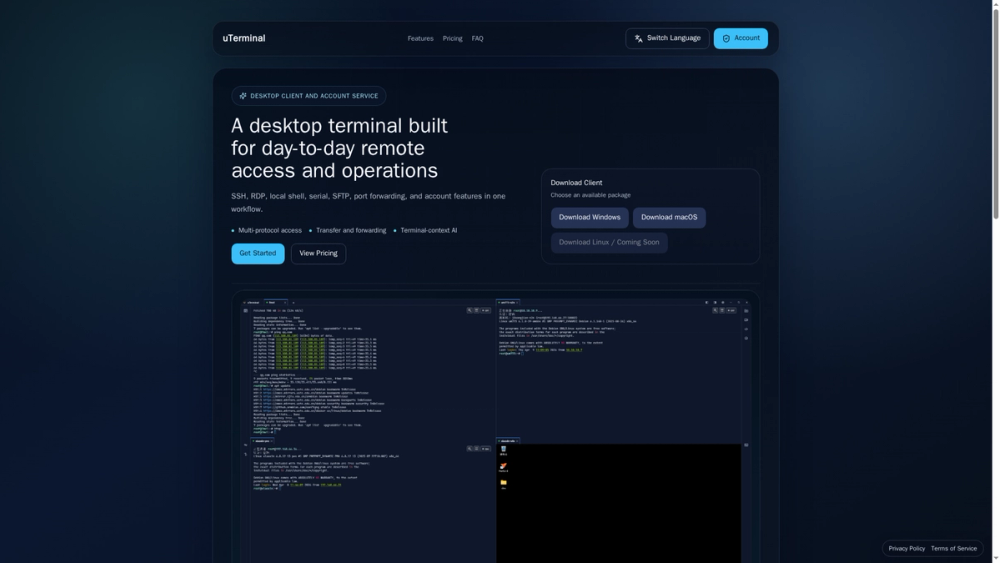Click the uTerminal logo

pos(244,38)
